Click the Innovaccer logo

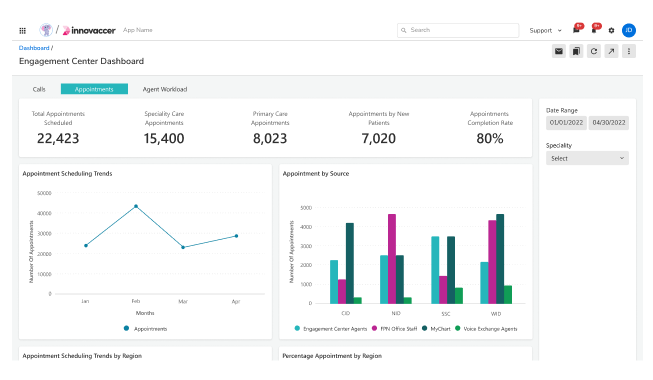point(89,30)
